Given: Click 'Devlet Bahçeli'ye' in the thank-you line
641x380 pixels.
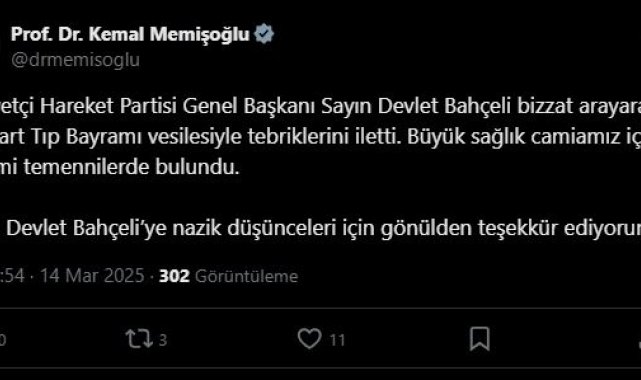Looking at the screenshot, I should click(86, 228).
